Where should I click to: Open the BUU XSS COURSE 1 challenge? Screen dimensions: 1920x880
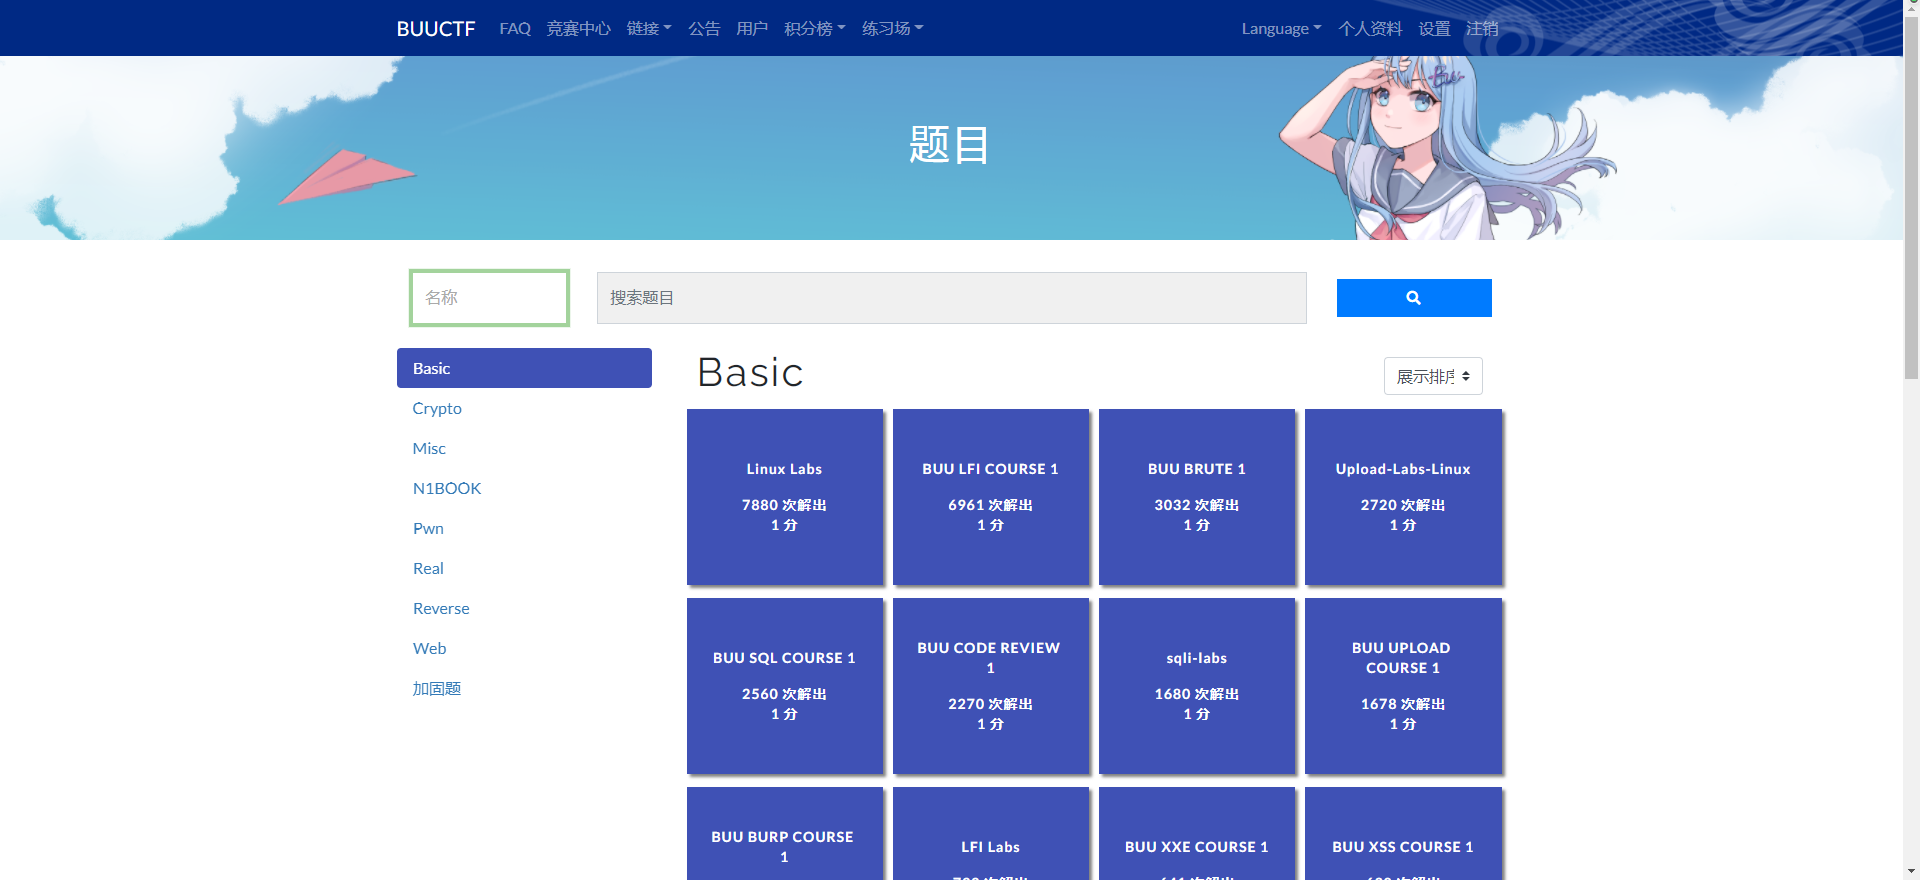[x=1403, y=834]
